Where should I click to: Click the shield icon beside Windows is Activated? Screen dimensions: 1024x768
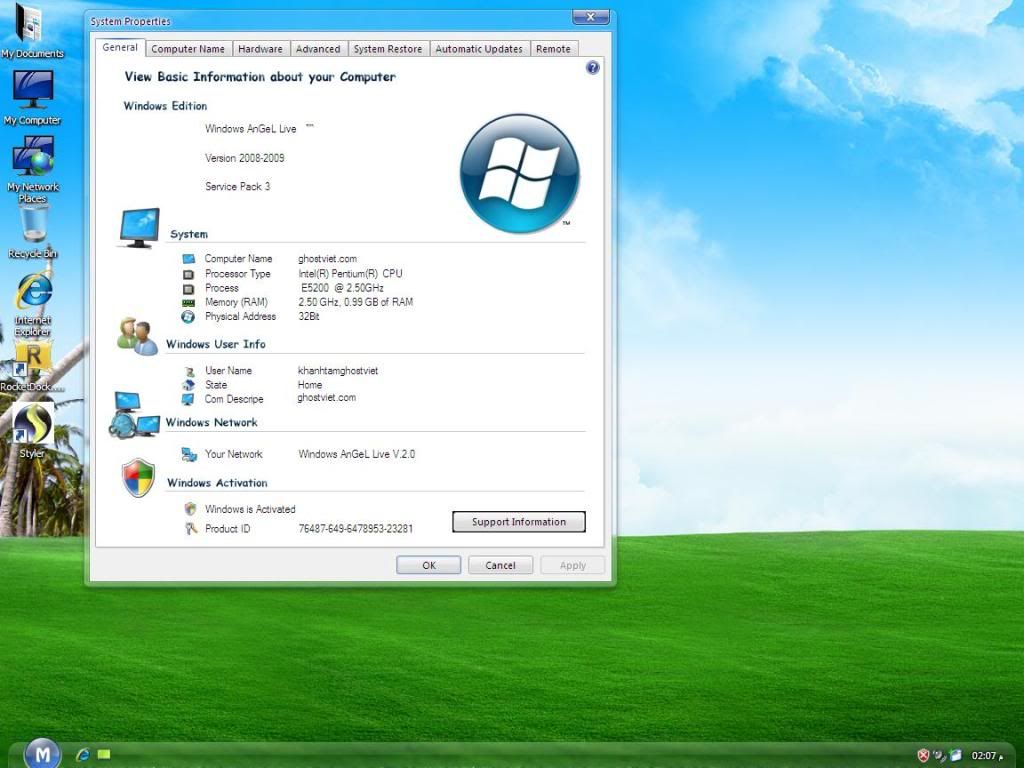click(190, 509)
